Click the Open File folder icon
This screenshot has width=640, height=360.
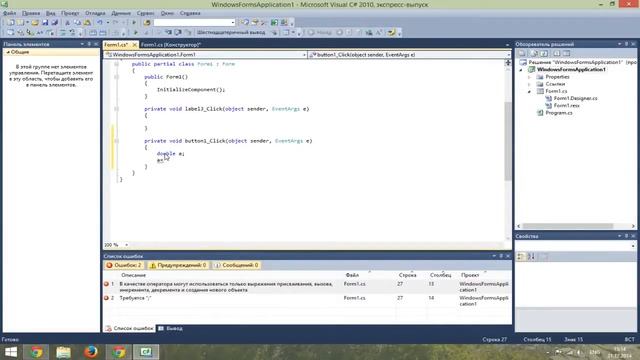click(x=35, y=22)
